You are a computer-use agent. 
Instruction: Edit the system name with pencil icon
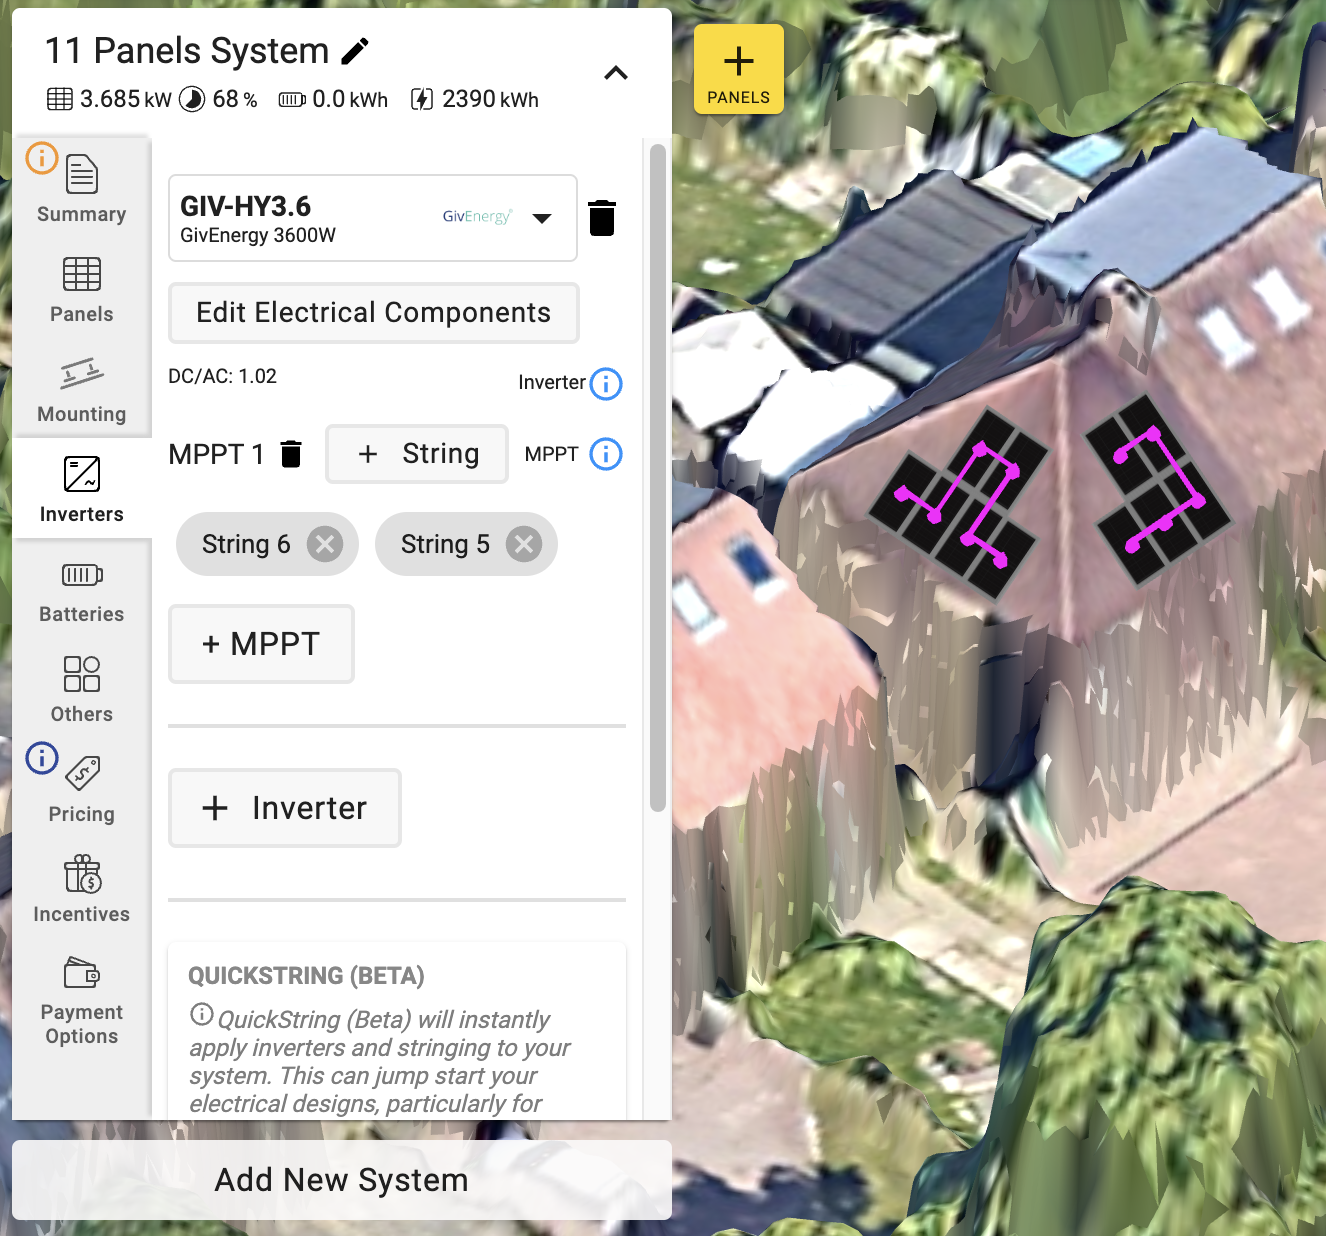pos(355,51)
